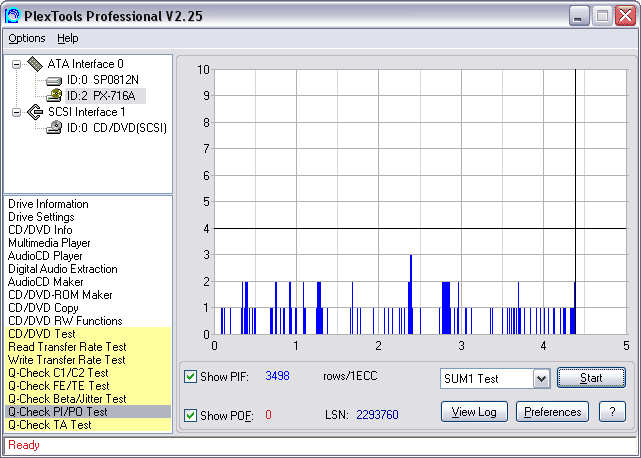Open AudioCD Maker function

coord(45,282)
